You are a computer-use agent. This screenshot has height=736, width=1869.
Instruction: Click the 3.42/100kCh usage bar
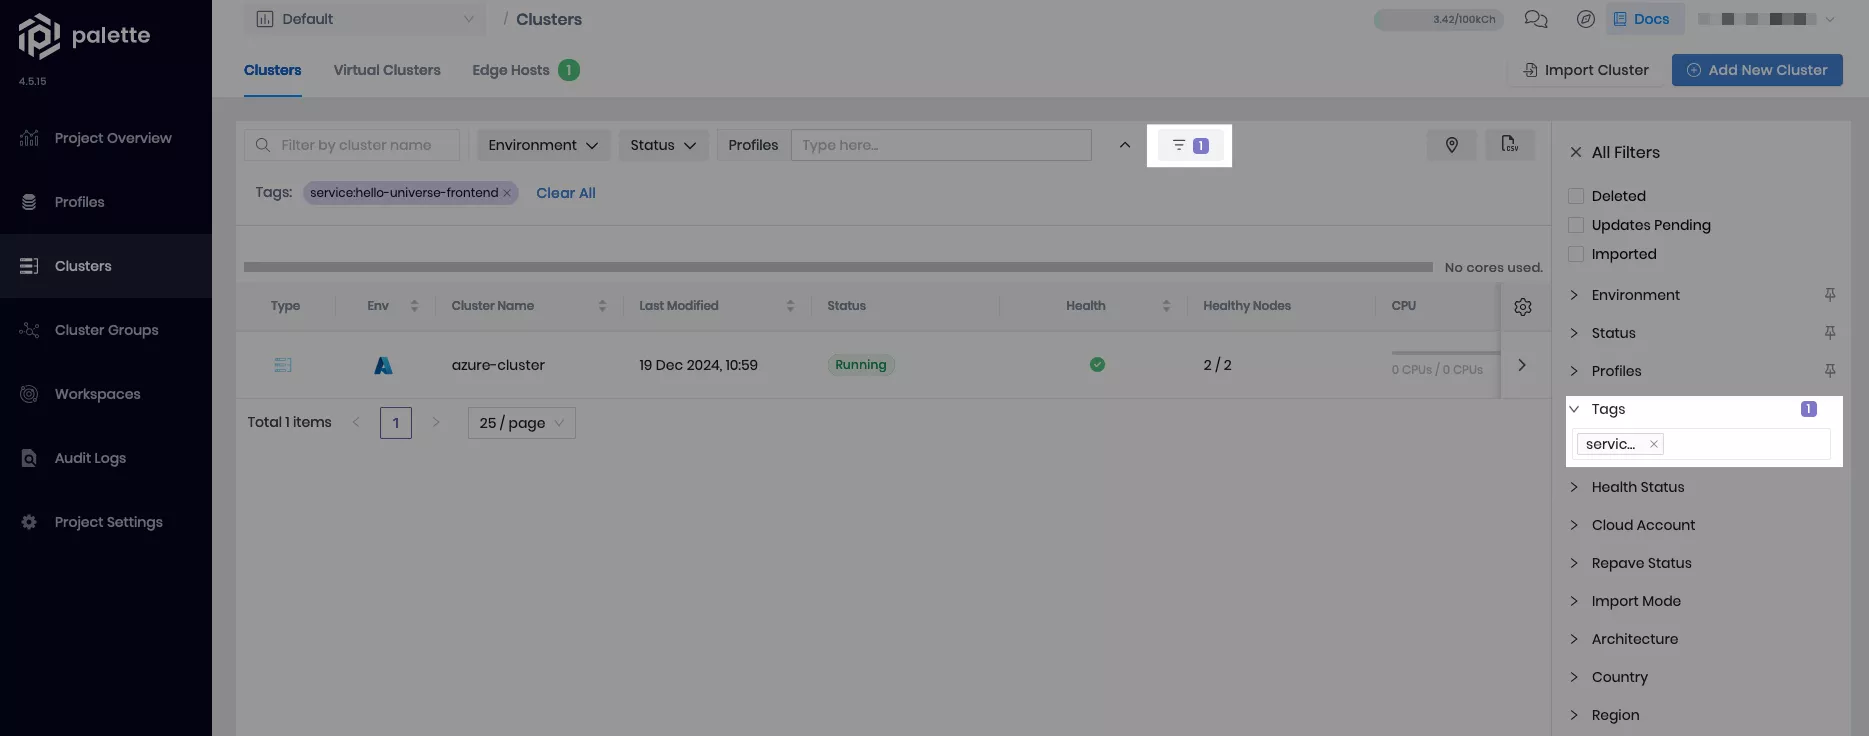[1438, 19]
